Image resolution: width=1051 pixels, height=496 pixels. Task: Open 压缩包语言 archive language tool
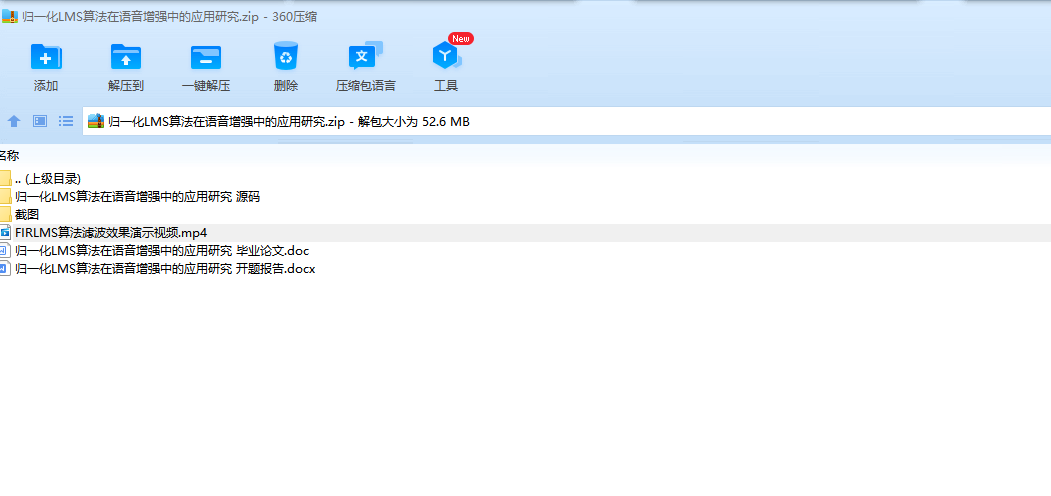pos(365,56)
